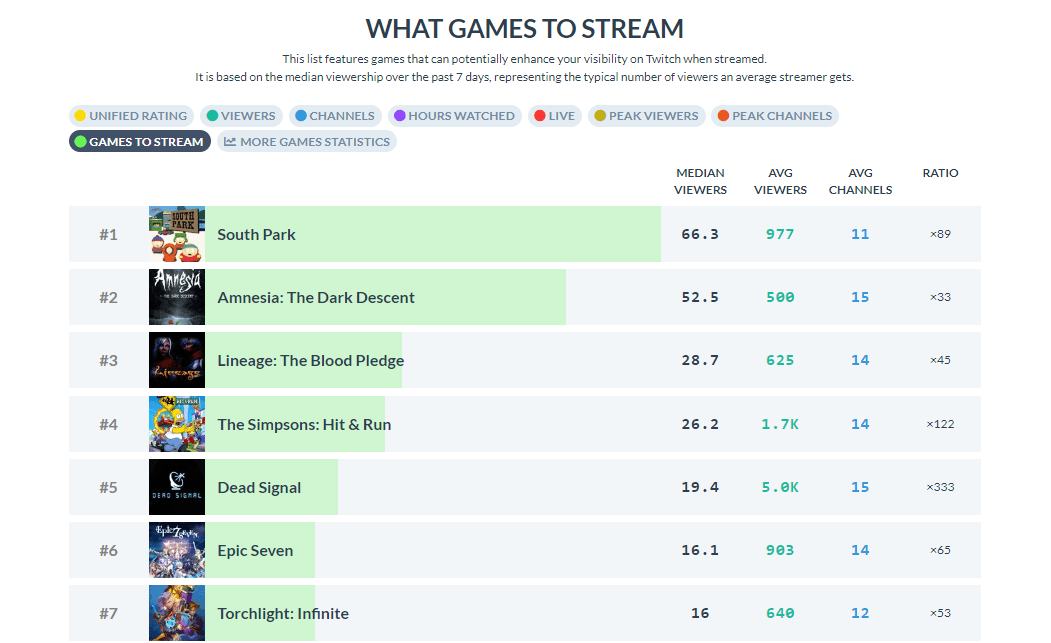Click the Torchlight: Infinite cover image

[176, 613]
